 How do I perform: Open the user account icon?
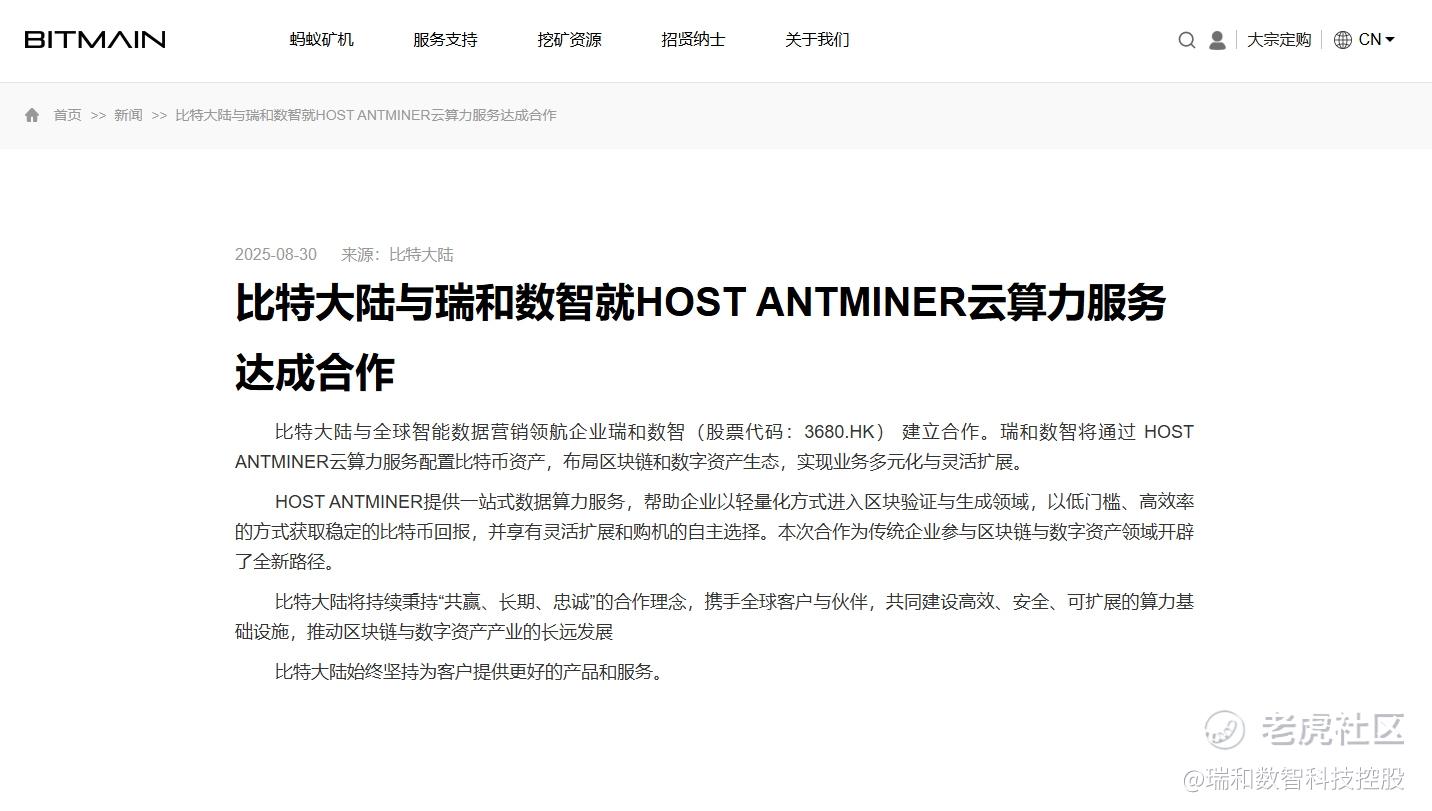(1217, 40)
